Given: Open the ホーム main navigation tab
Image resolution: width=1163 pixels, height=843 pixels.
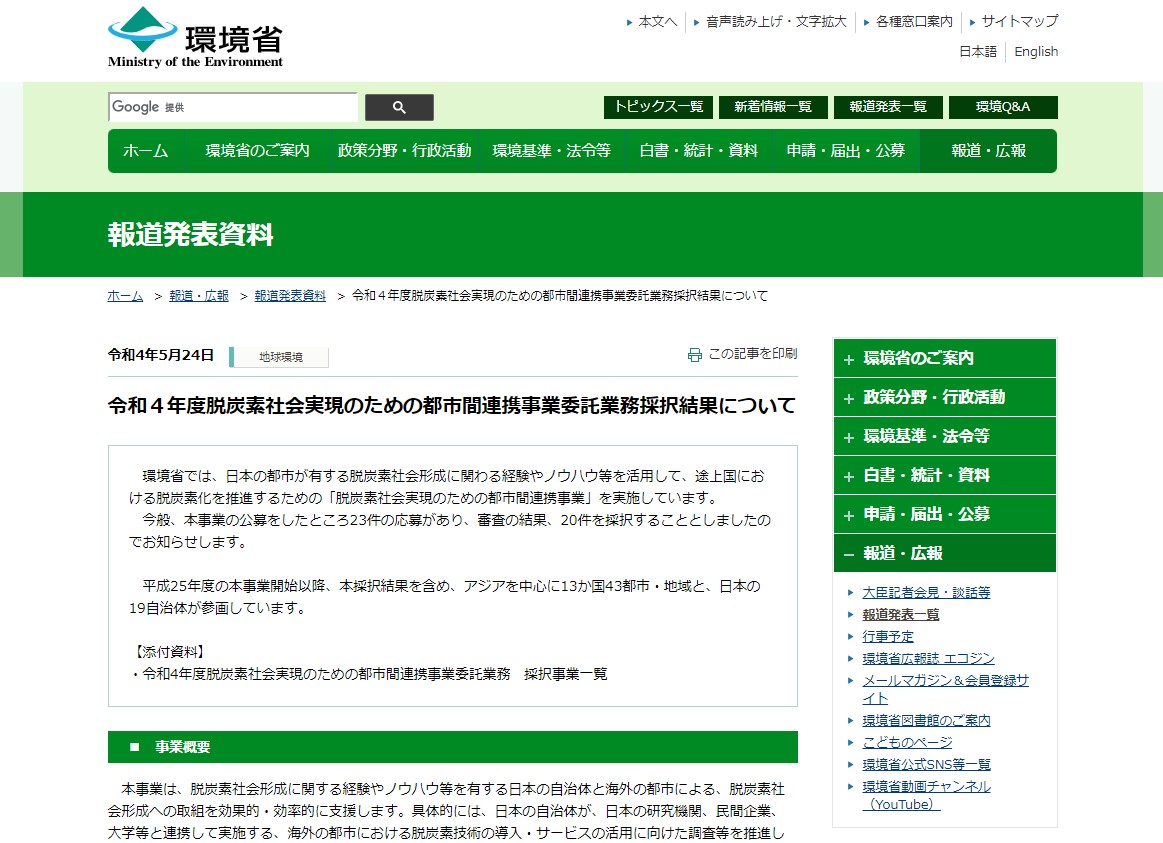Looking at the screenshot, I should click(x=146, y=151).
